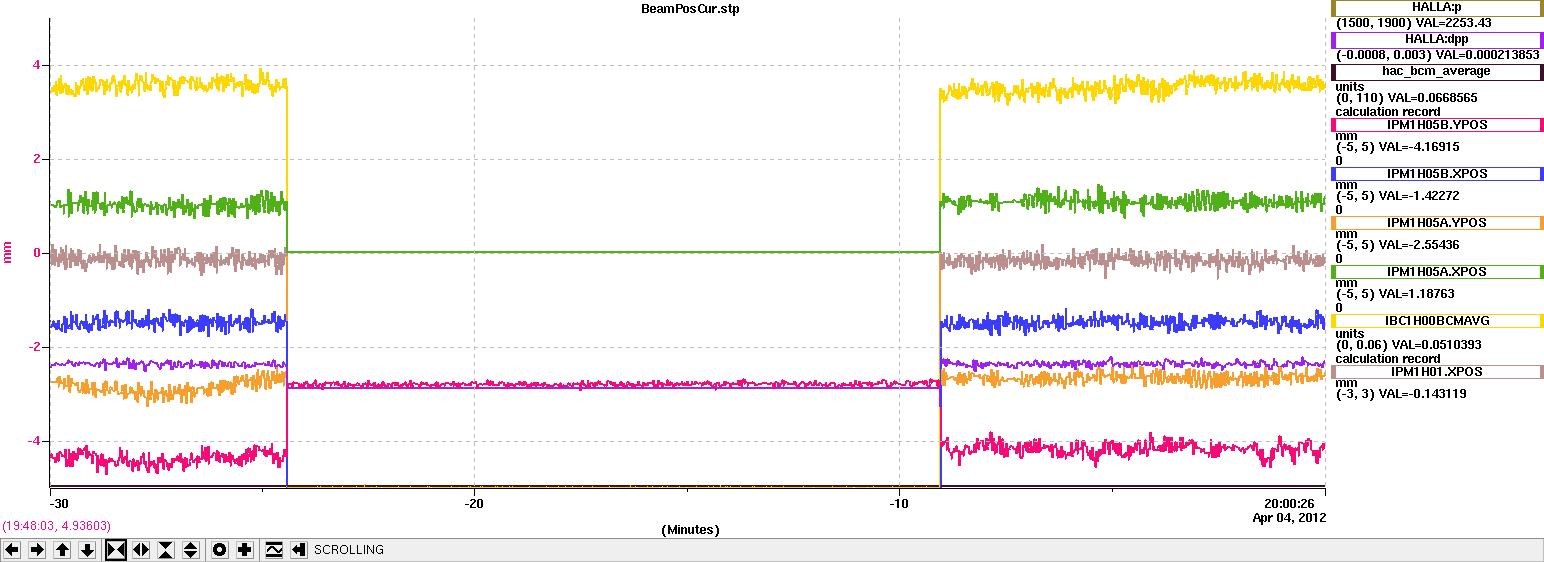Click the circle auto-scale icon
Screen dimensions: 1544x562
(x=219, y=550)
